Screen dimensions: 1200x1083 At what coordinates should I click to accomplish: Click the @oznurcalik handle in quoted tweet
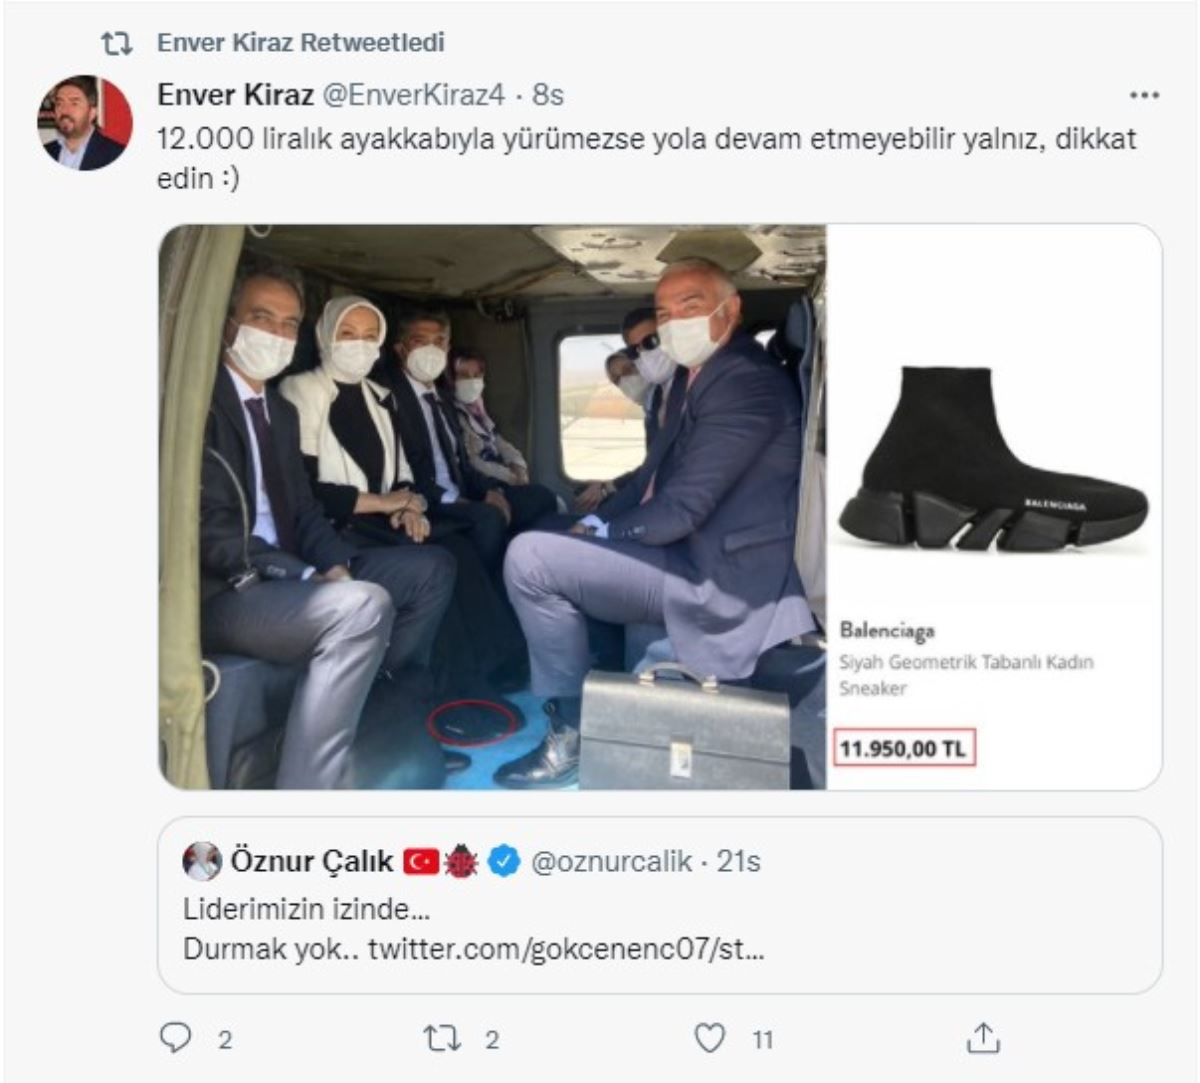(x=612, y=861)
